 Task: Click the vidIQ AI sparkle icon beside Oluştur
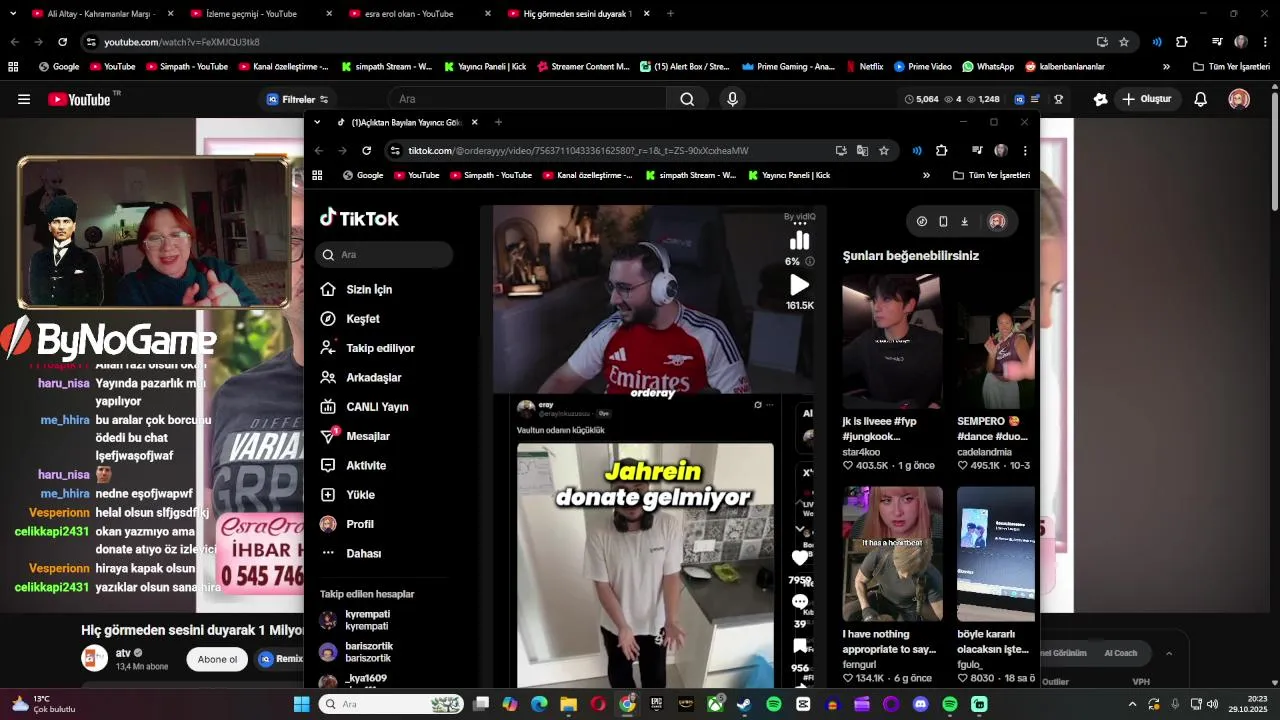[x=1100, y=99]
